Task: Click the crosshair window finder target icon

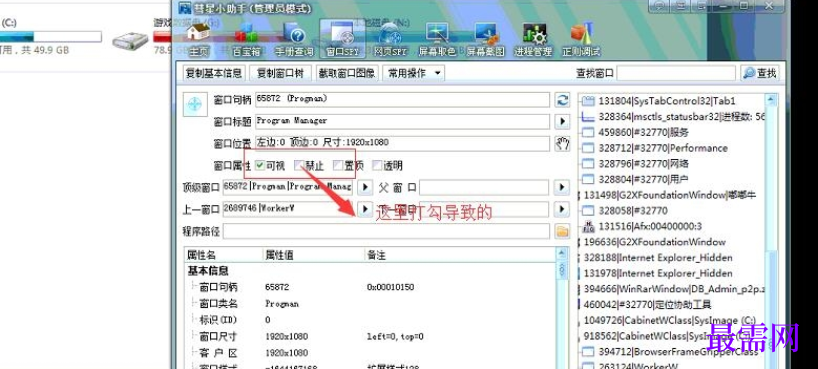Action: point(194,104)
